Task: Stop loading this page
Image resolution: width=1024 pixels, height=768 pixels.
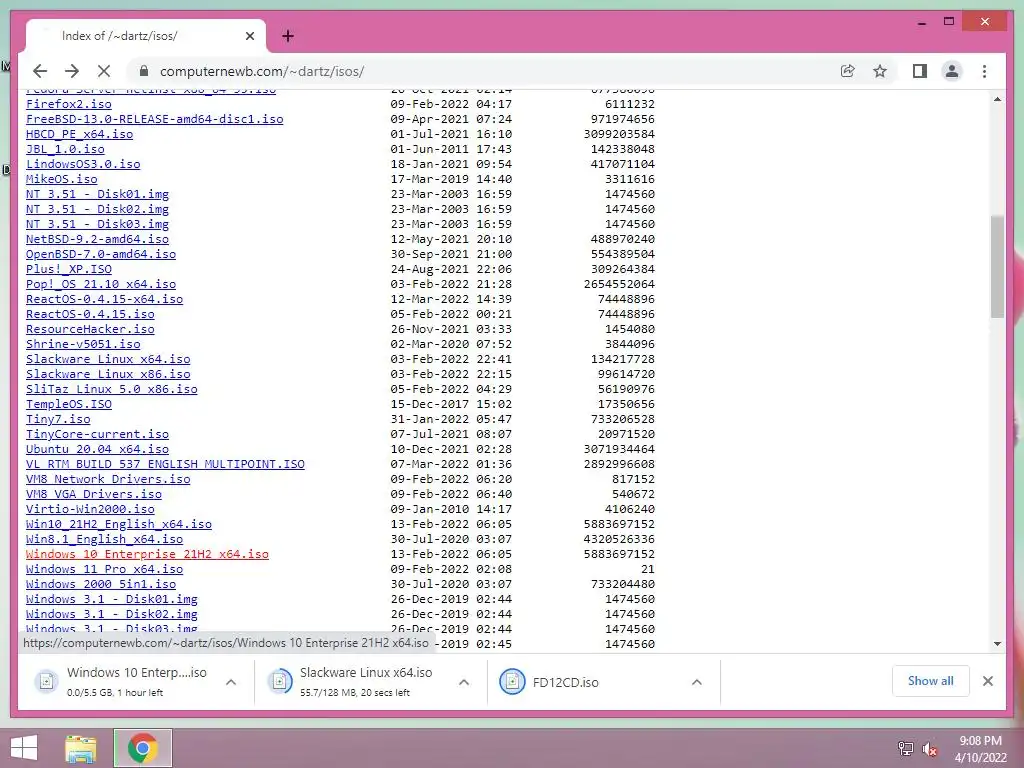Action: [x=104, y=71]
